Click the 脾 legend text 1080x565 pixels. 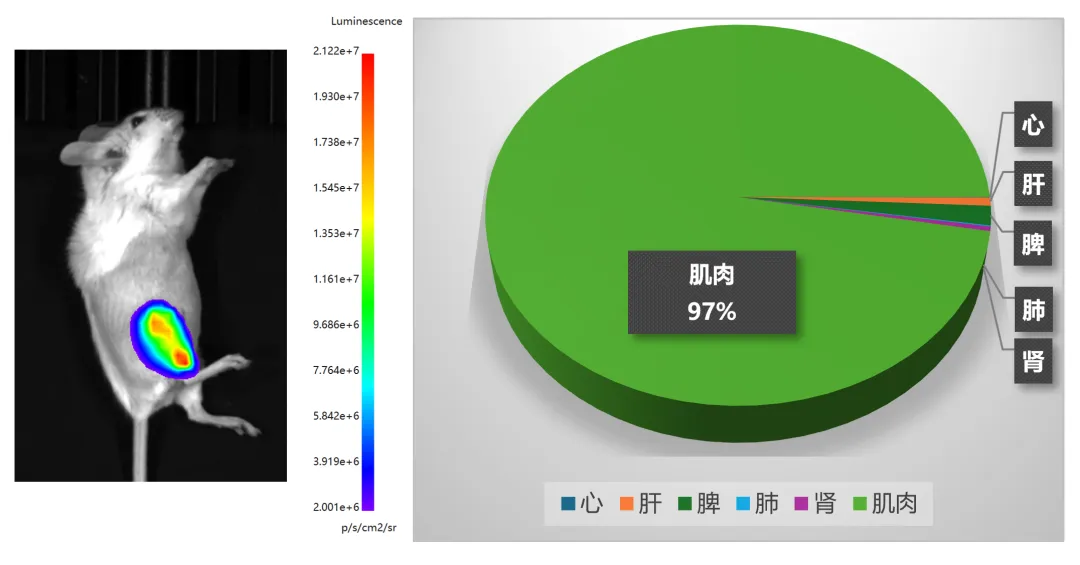(709, 504)
